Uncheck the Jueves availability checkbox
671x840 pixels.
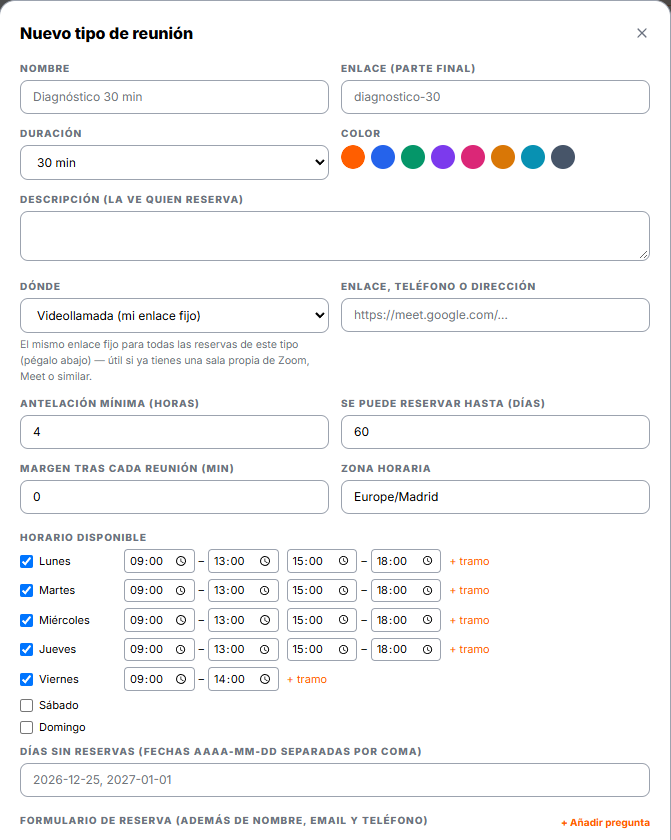tap(26, 649)
